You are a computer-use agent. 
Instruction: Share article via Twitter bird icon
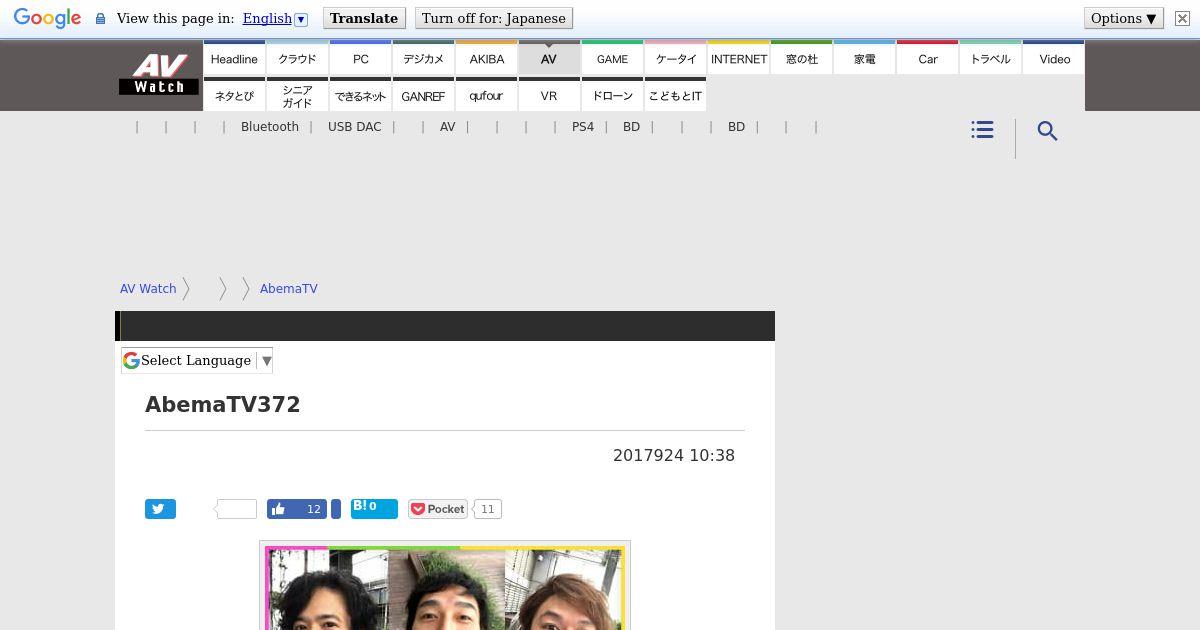pos(160,509)
